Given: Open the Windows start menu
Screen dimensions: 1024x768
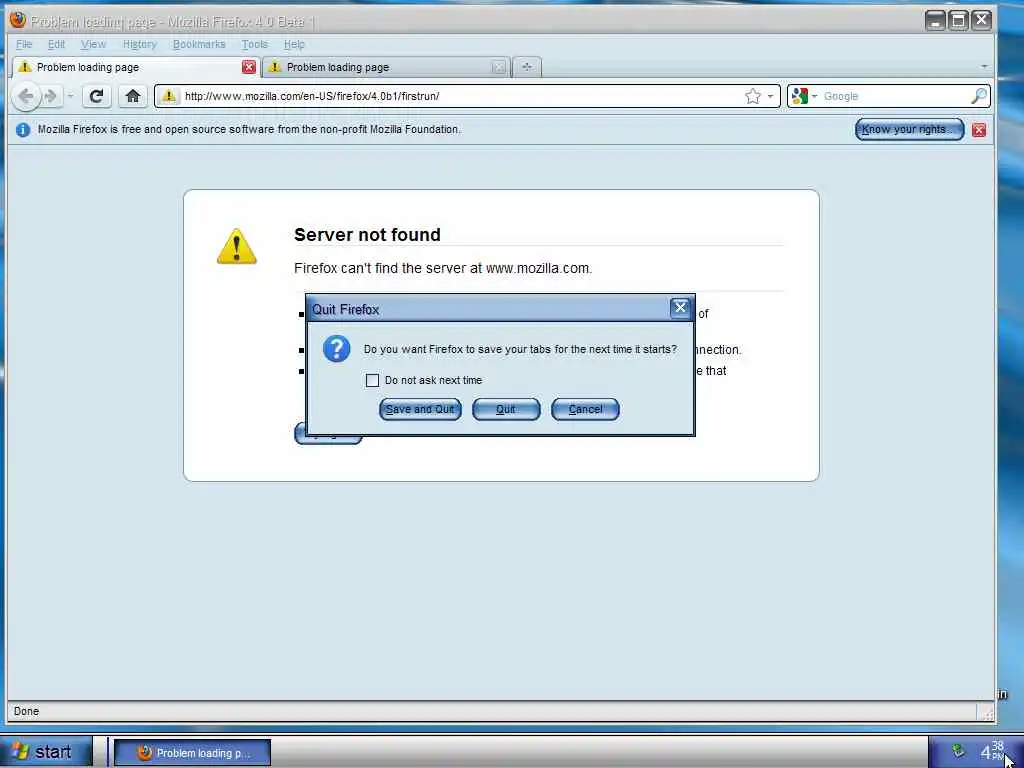Looking at the screenshot, I should point(46,752).
